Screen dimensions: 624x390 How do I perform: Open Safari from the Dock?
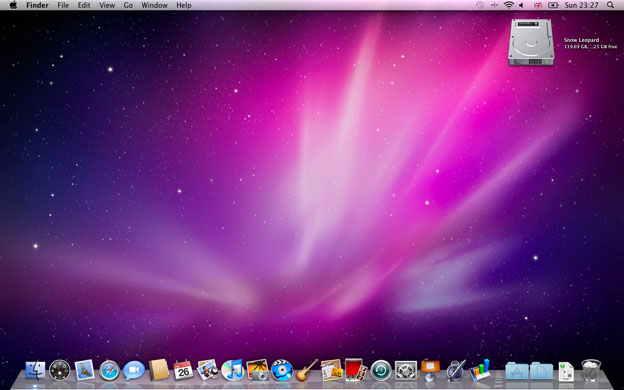tap(109, 370)
